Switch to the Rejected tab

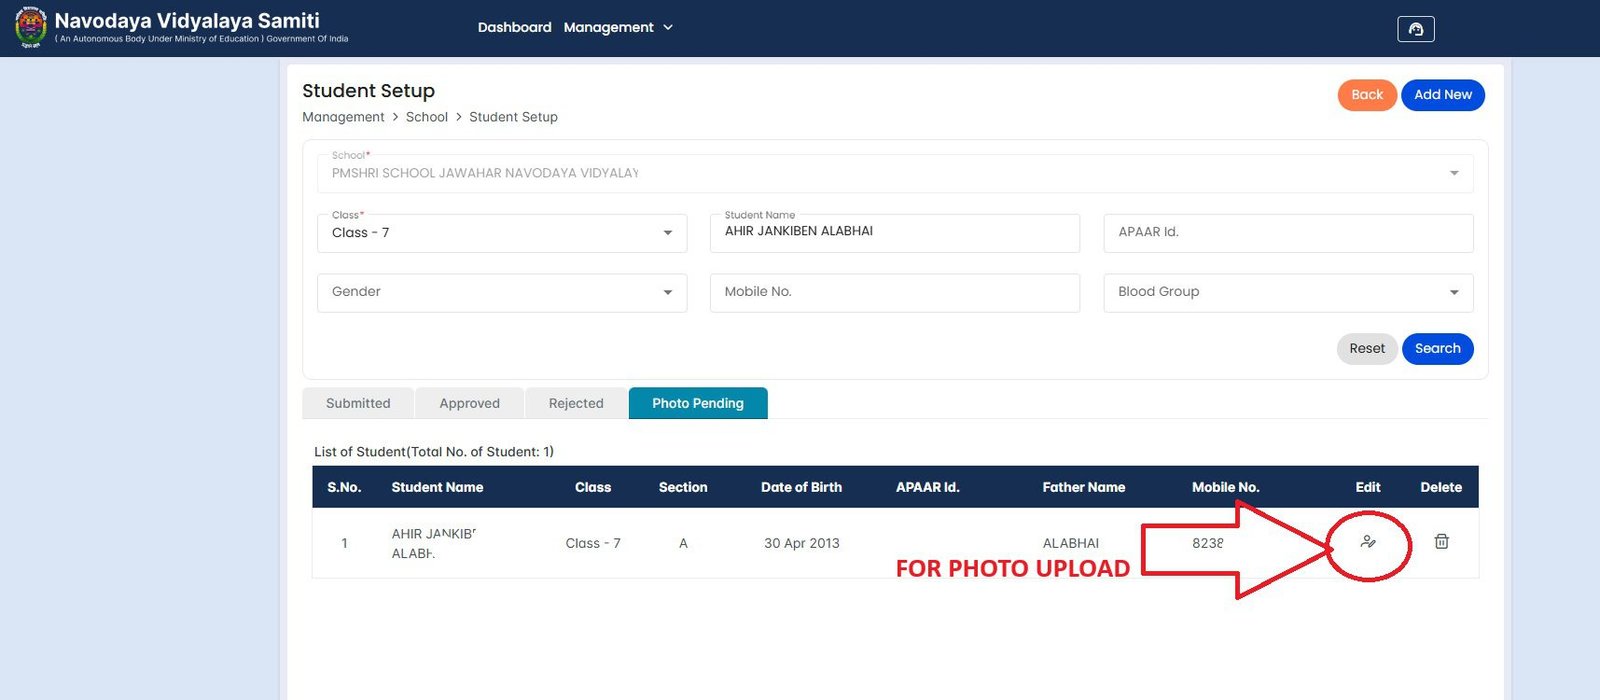coord(576,403)
